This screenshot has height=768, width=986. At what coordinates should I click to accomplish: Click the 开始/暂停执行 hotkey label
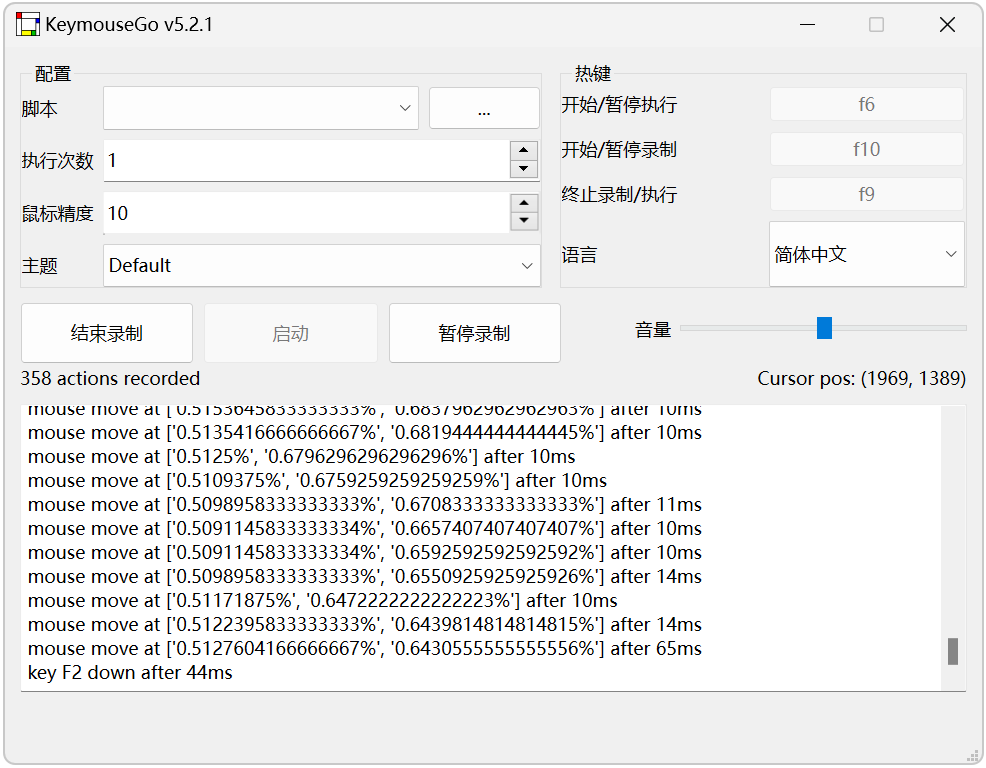[x=619, y=104]
